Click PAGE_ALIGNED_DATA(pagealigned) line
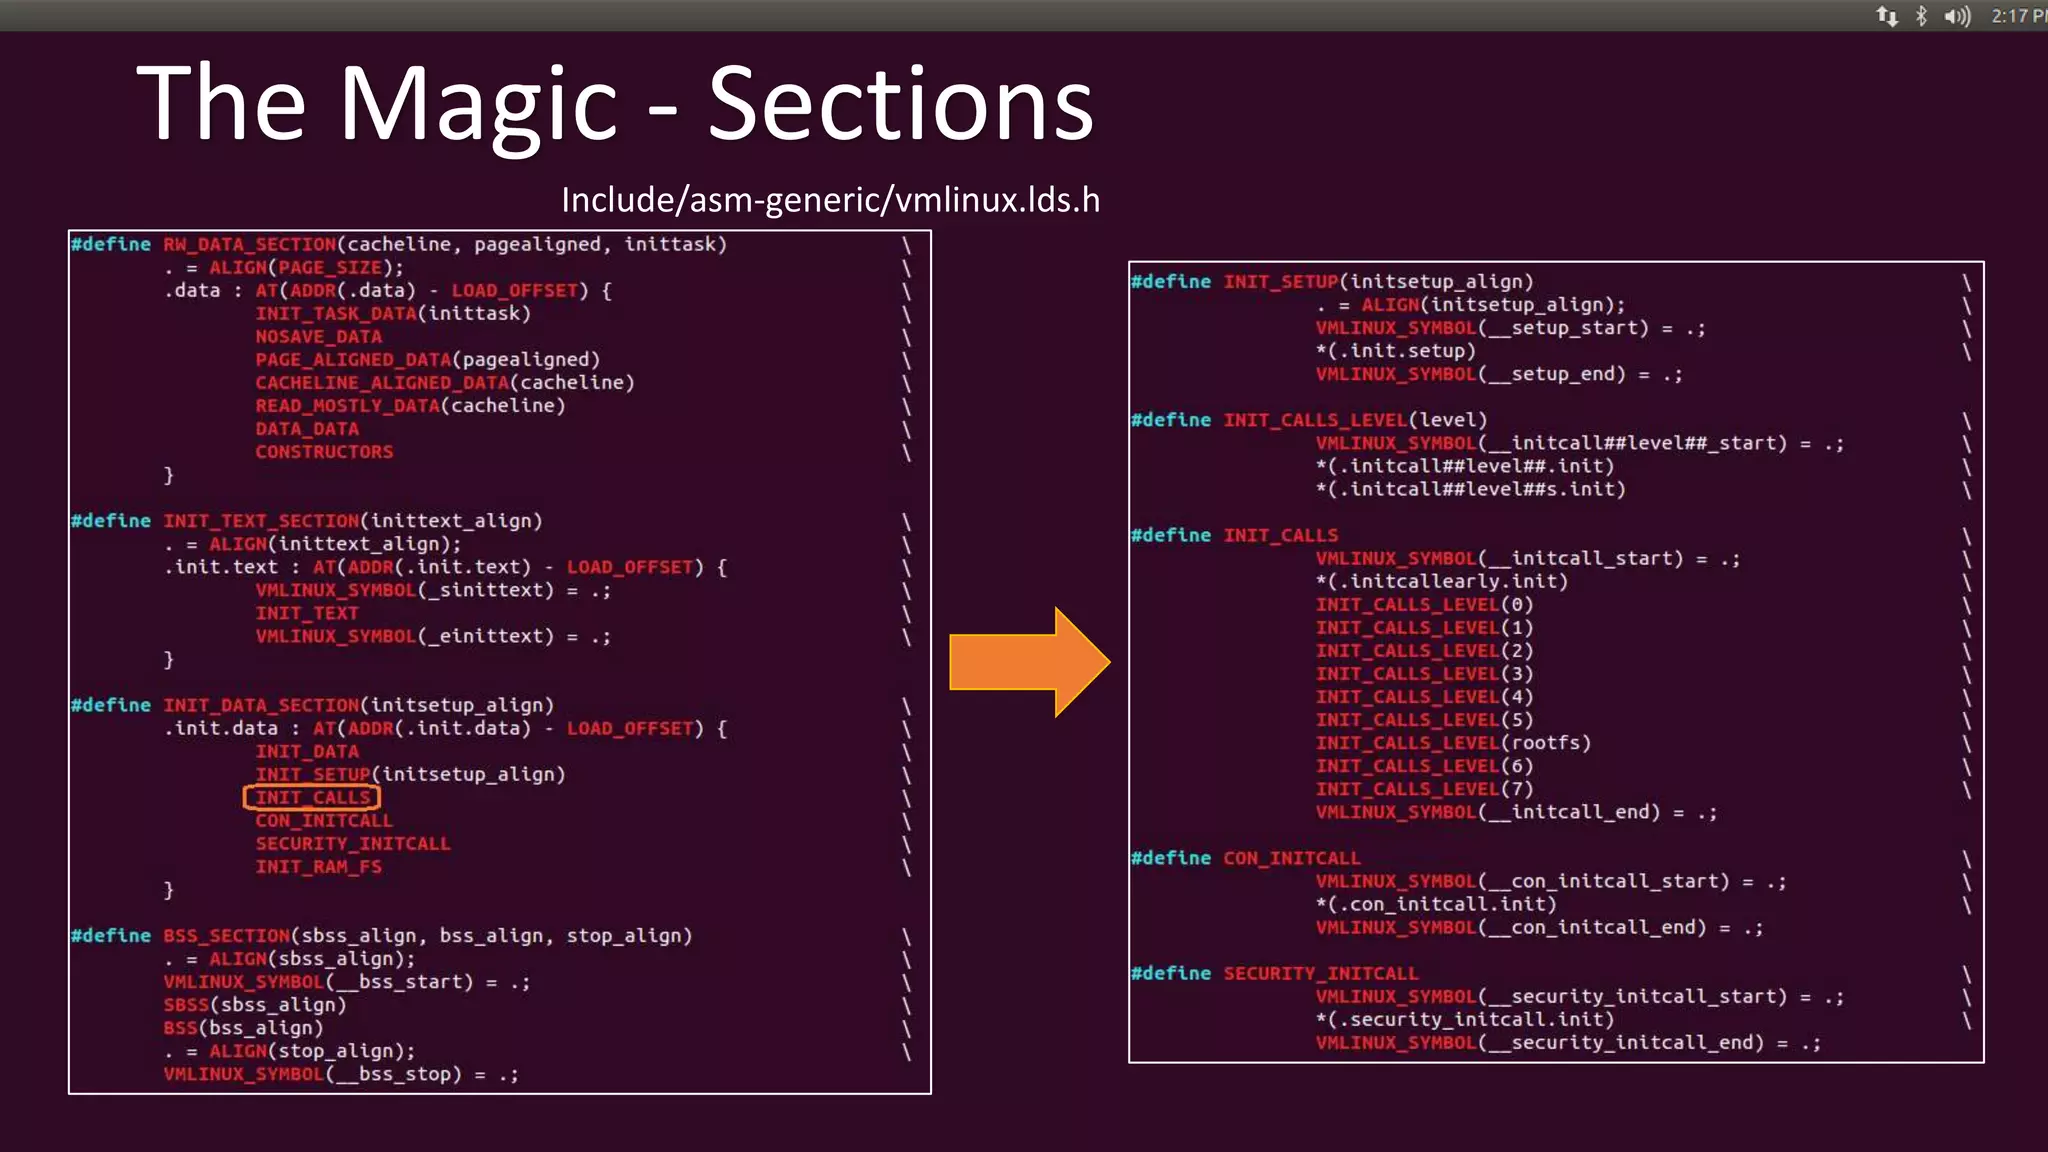Image resolution: width=2048 pixels, height=1152 pixels. (x=427, y=359)
